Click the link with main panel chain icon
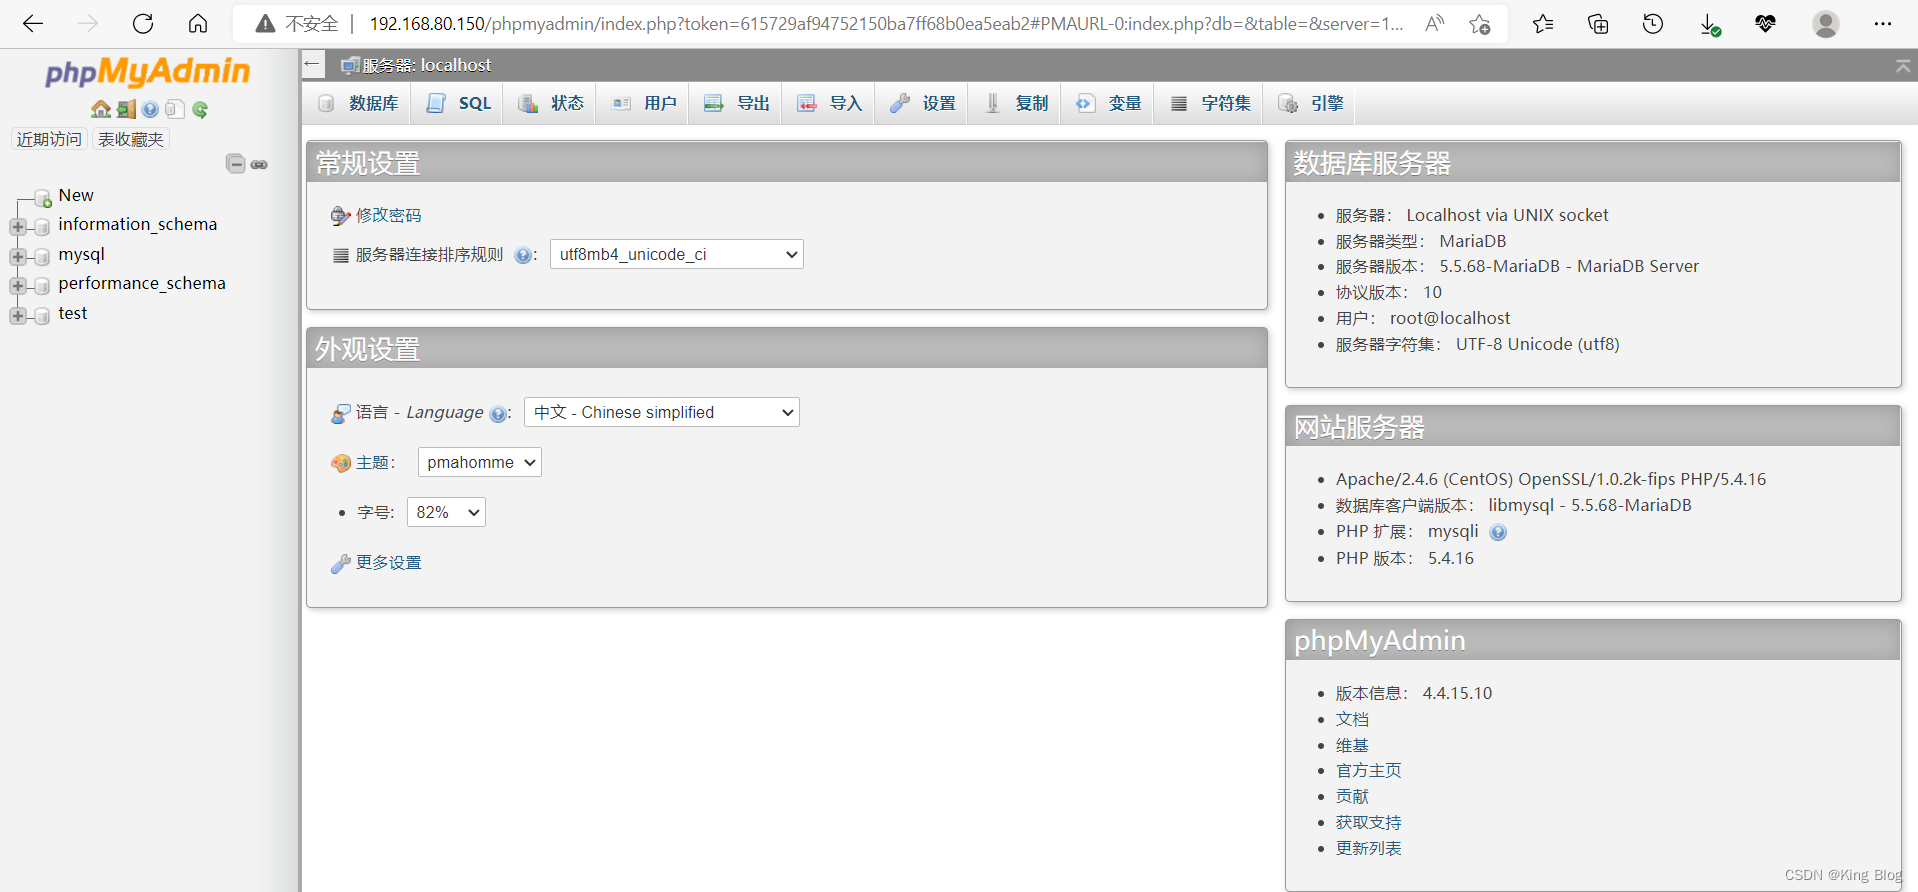 point(259,164)
